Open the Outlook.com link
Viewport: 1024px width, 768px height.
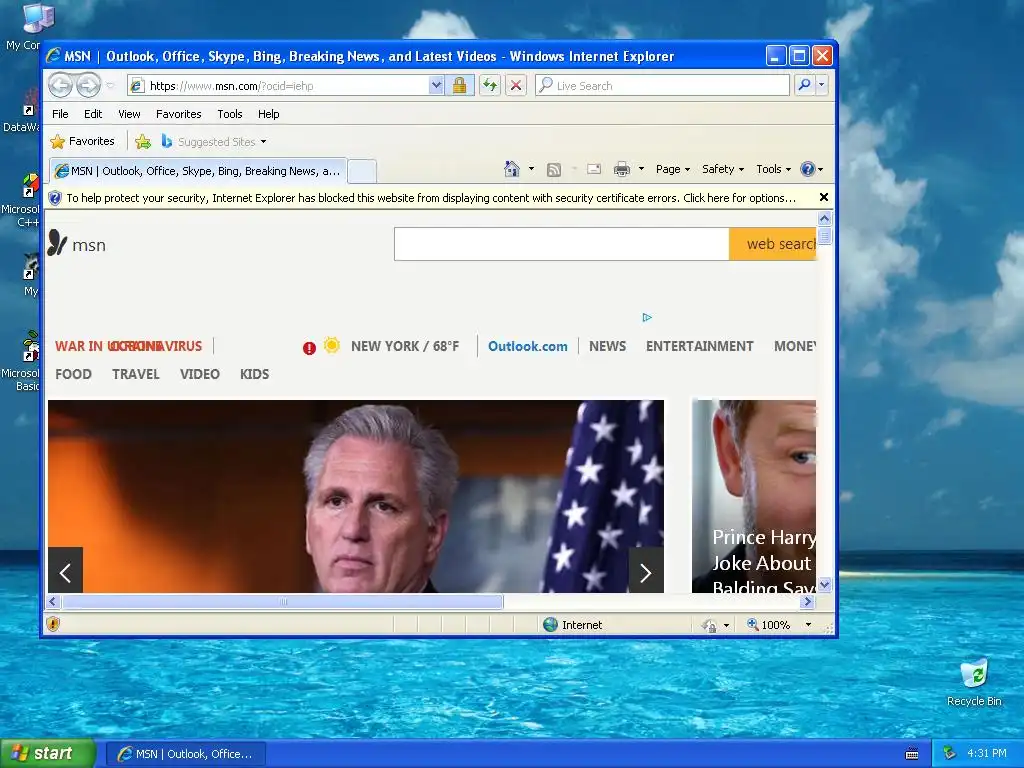pos(528,346)
